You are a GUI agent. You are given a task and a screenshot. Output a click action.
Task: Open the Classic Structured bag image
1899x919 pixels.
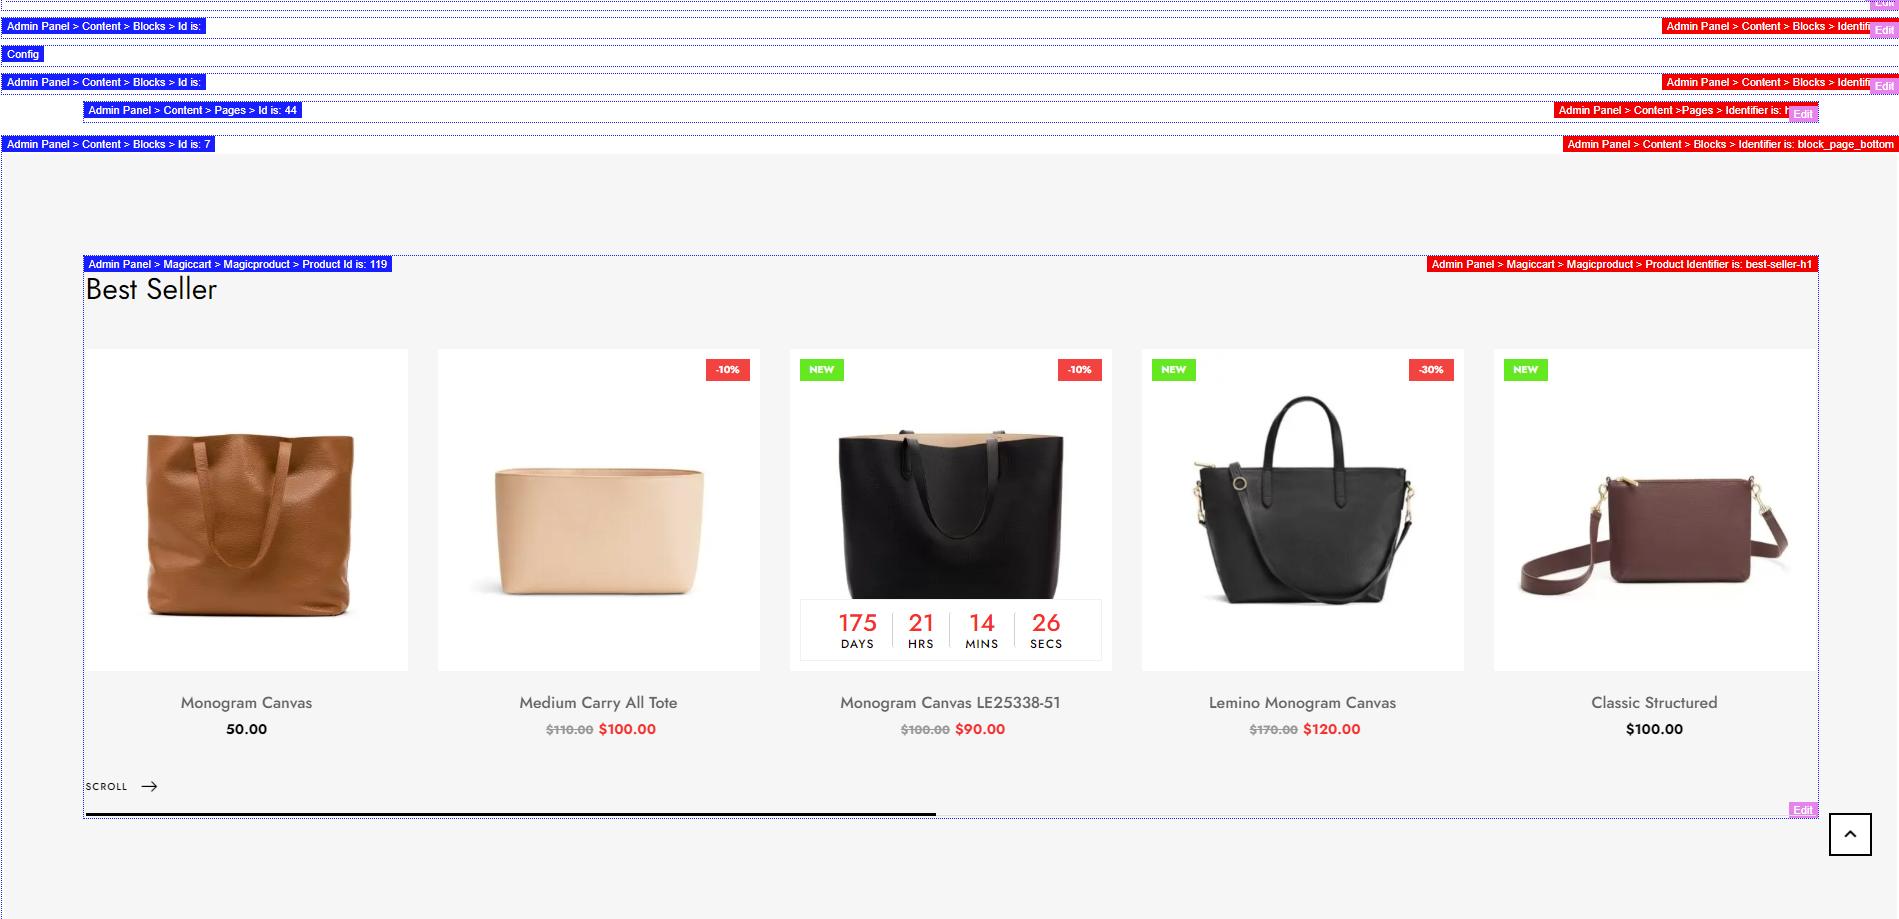[x=1655, y=510]
